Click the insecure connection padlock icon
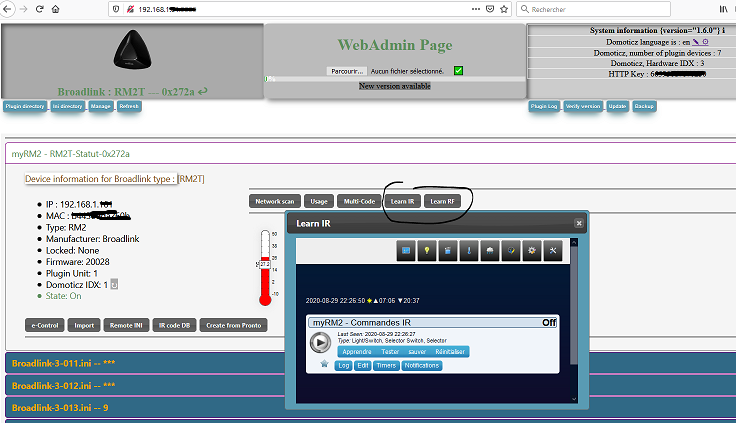736x423 pixels. tap(130, 9)
